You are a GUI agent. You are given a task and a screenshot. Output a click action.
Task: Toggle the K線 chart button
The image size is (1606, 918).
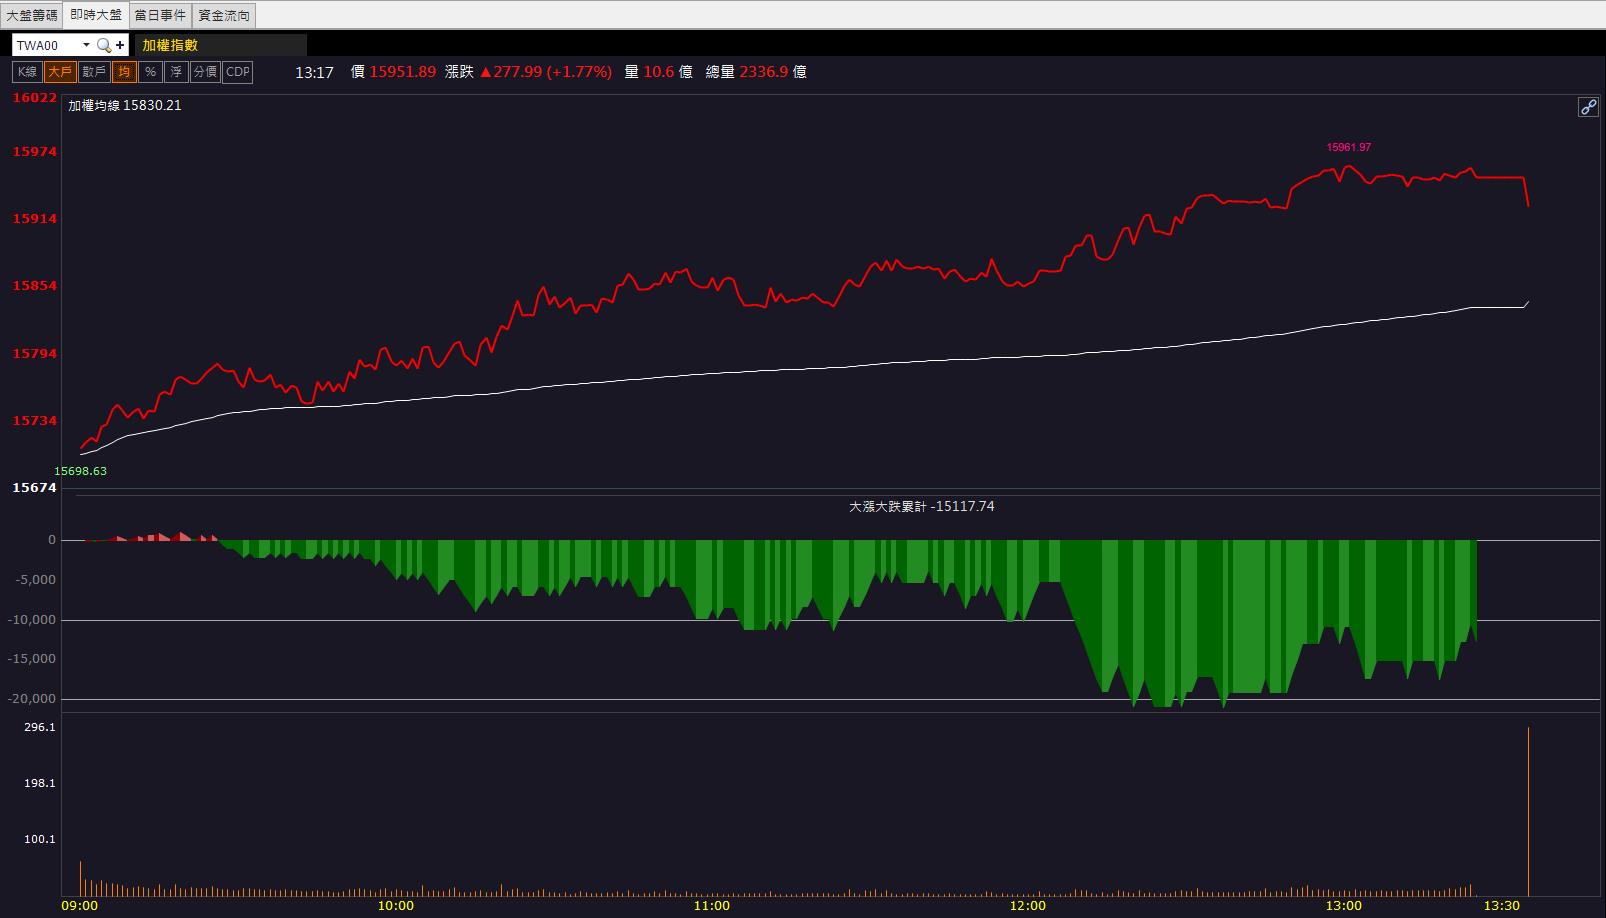pyautogui.click(x=27, y=72)
